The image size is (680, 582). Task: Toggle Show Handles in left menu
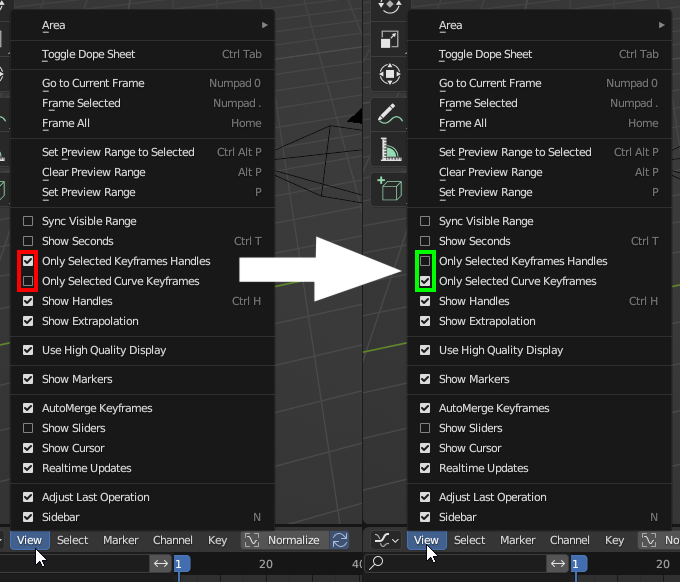(x=28, y=301)
